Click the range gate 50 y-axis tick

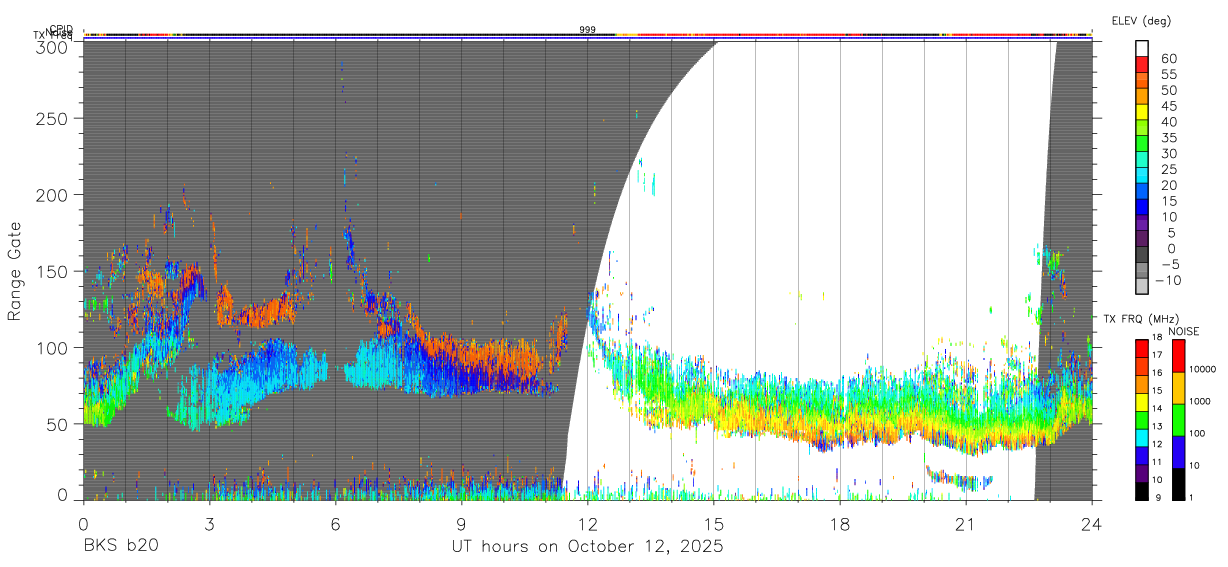tap(58, 423)
